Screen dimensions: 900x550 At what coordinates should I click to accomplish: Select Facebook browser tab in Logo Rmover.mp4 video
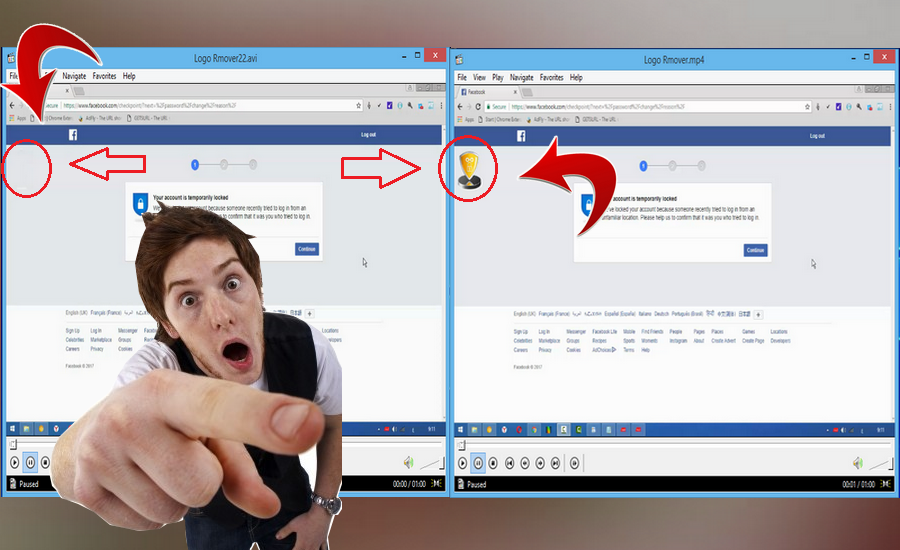[487, 92]
